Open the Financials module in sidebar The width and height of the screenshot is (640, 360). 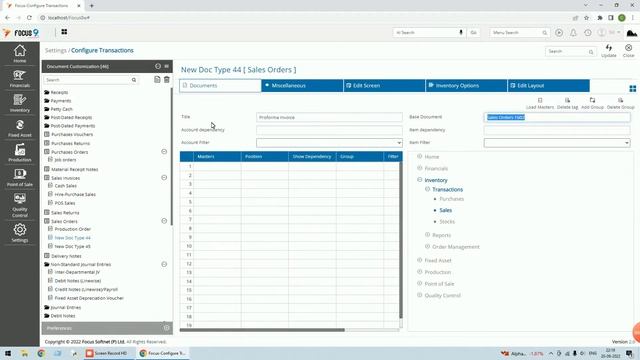(x=20, y=79)
